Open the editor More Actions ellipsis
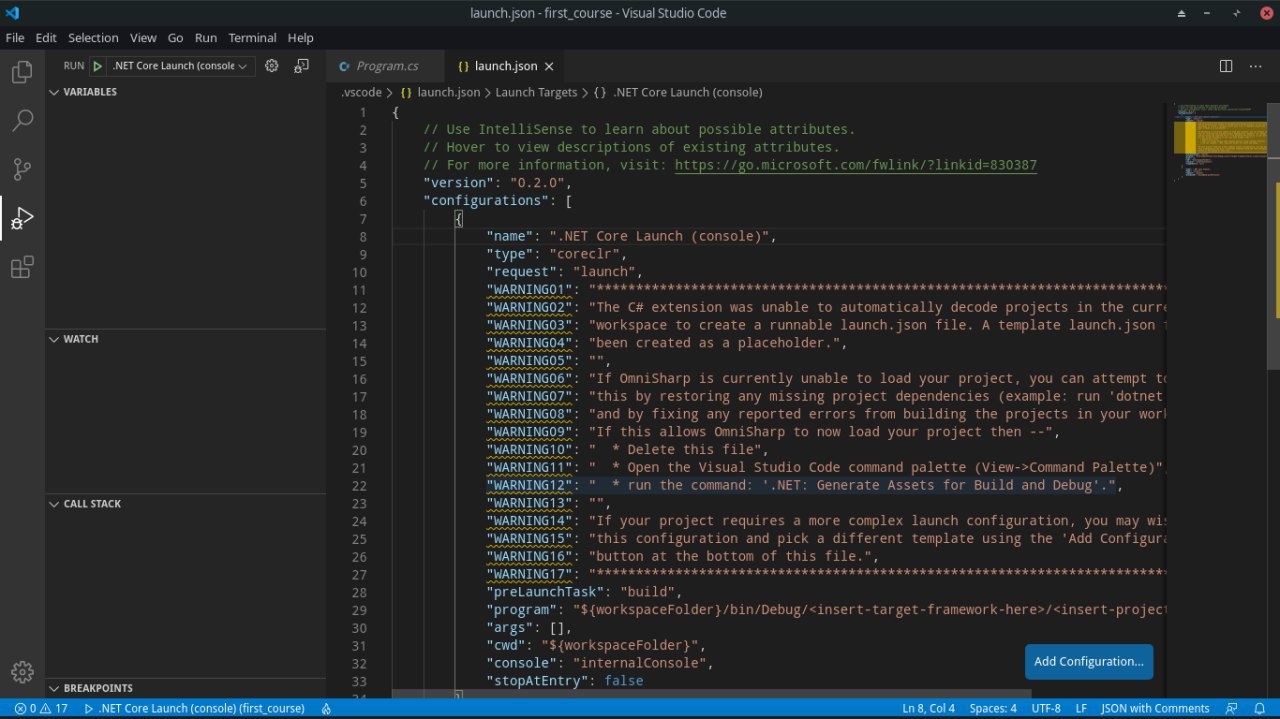This screenshot has height=719, width=1280. (1256, 66)
